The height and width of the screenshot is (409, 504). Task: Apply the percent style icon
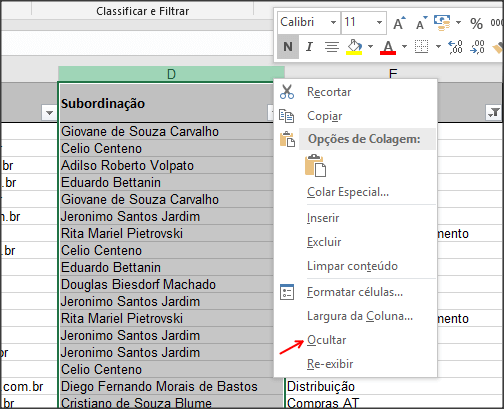[x=476, y=23]
